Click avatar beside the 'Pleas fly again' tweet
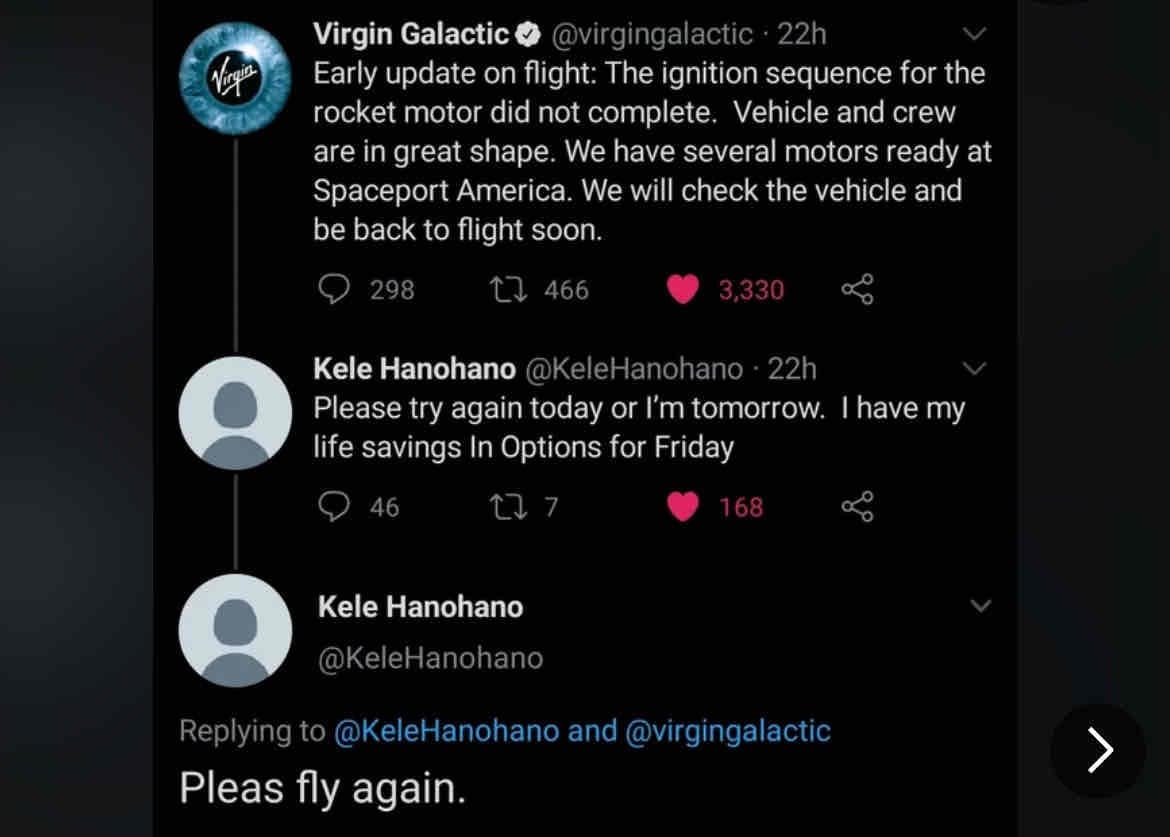 coord(235,631)
